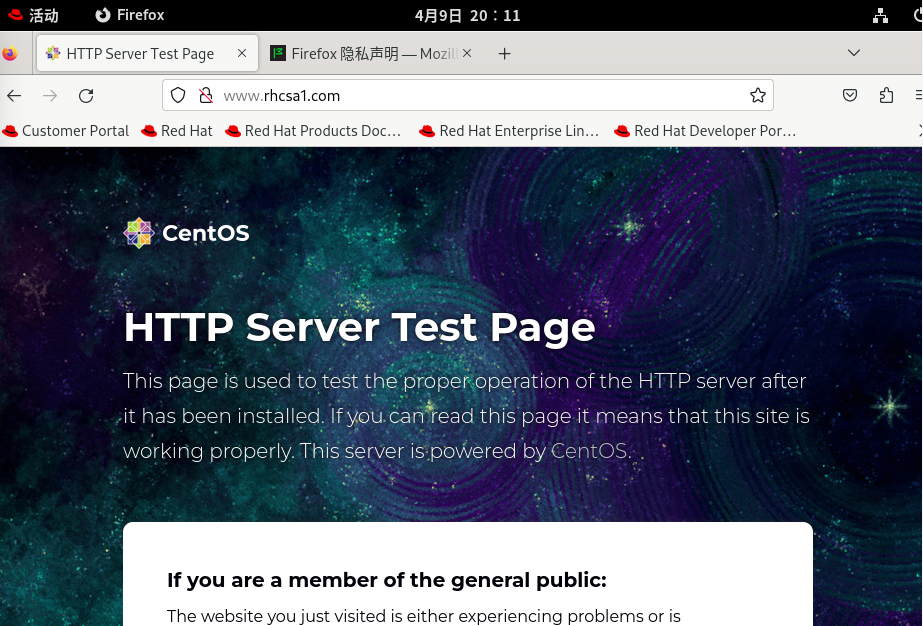
Task: Open the system power menu icon
Action: pos(917,15)
